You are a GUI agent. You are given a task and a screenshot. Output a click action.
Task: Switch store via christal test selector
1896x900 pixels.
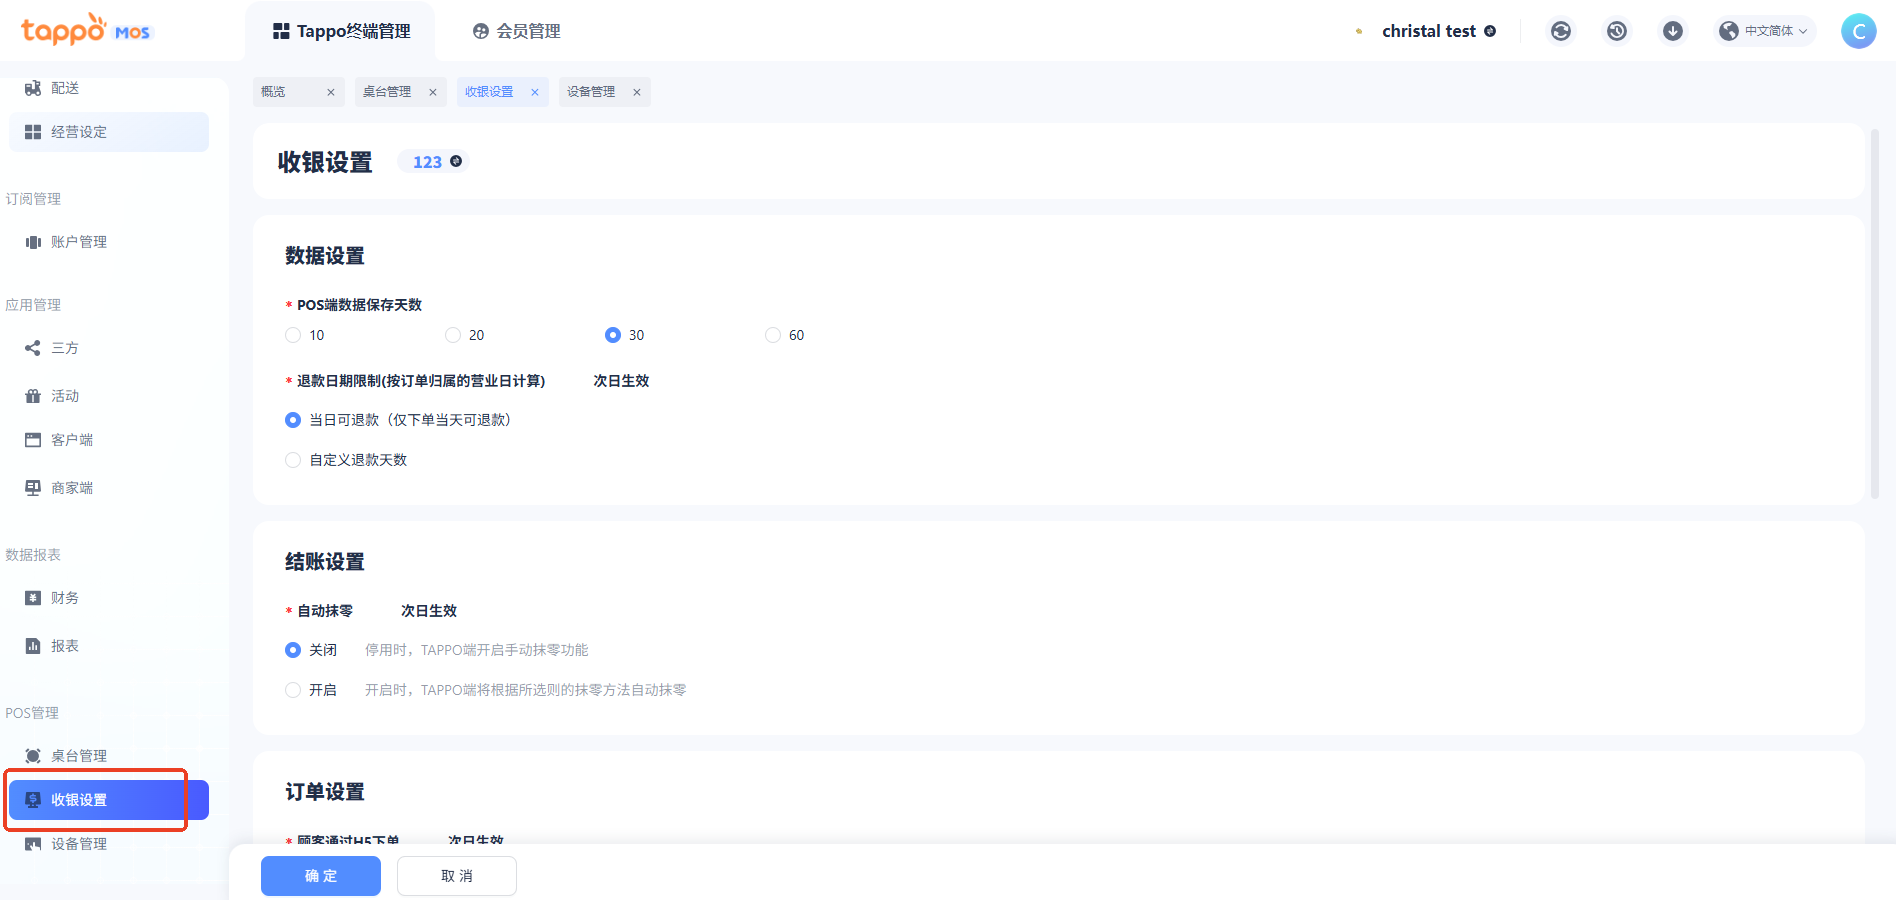[x=1438, y=31]
